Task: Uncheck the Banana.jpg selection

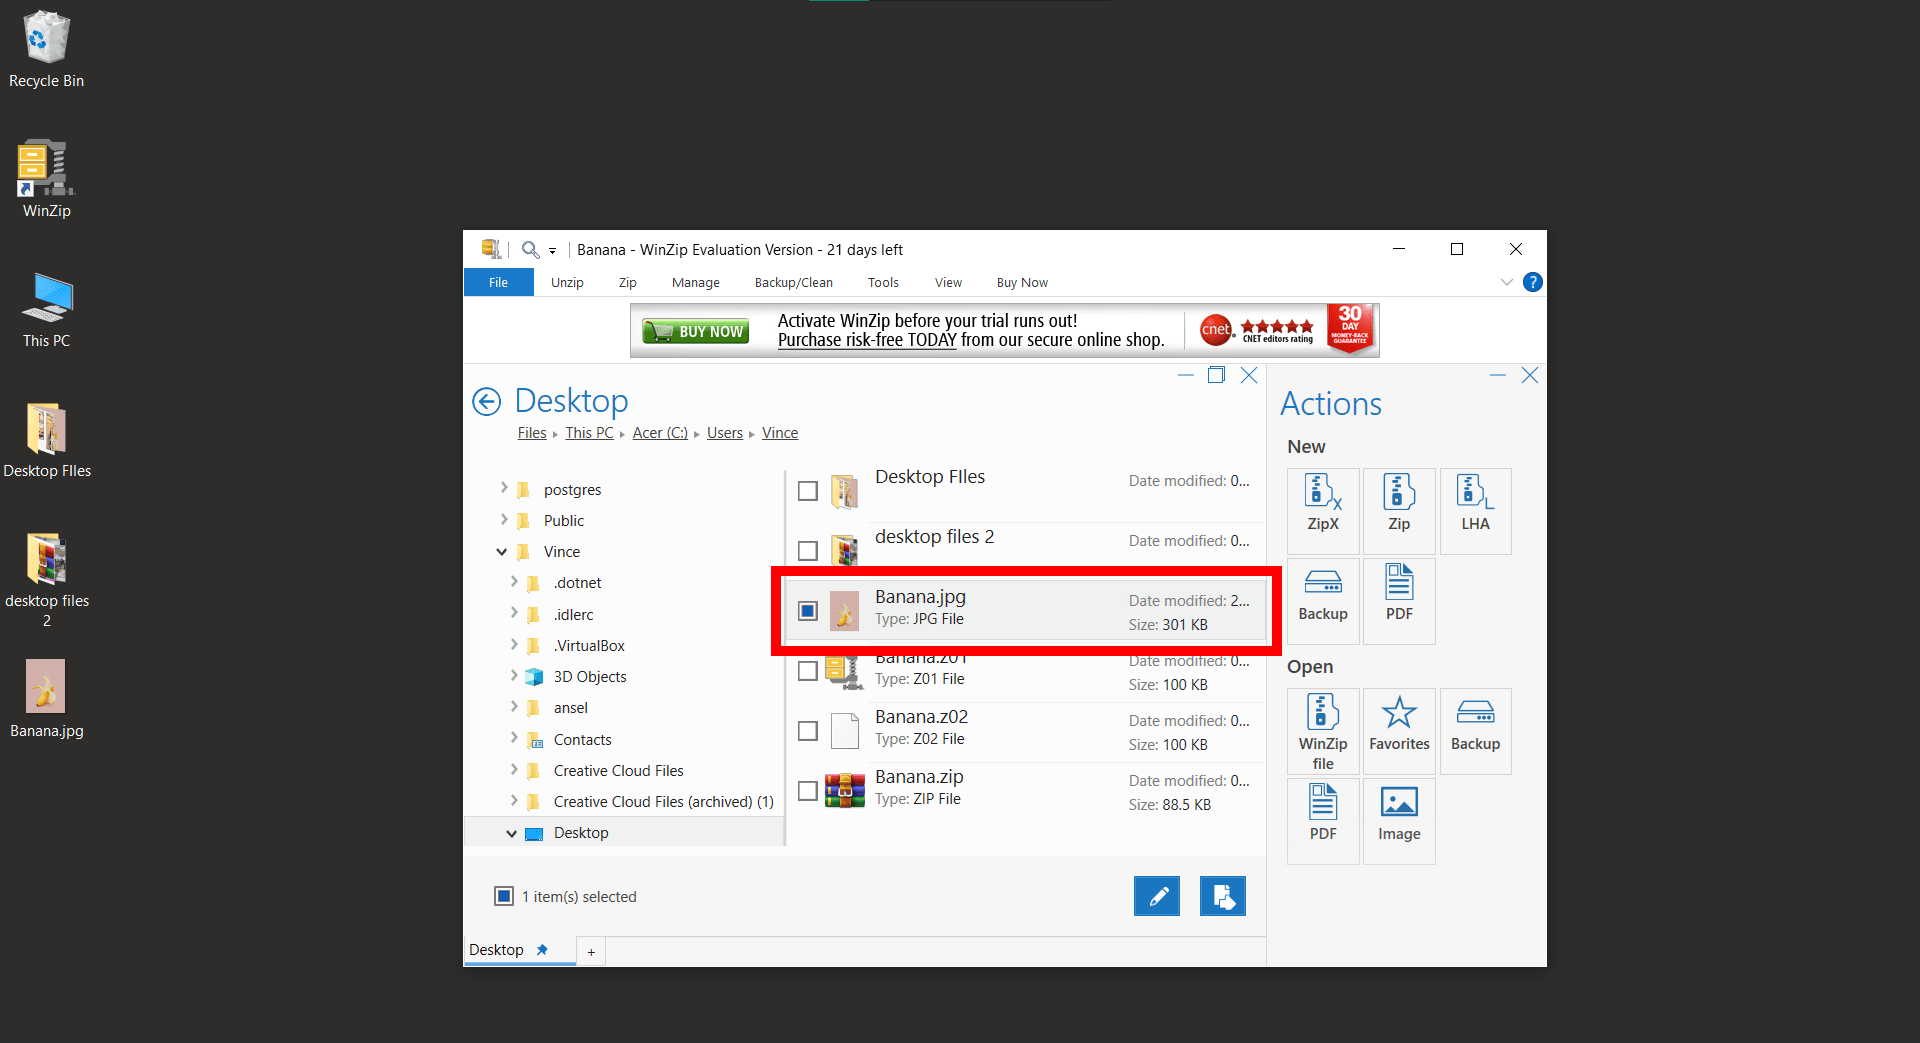Action: pos(807,610)
